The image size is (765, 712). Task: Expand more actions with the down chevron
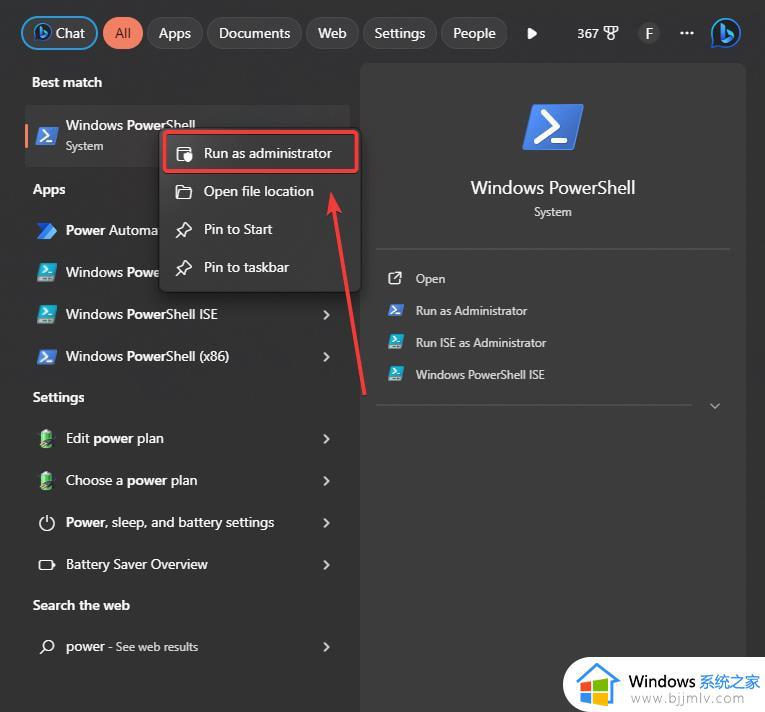715,406
